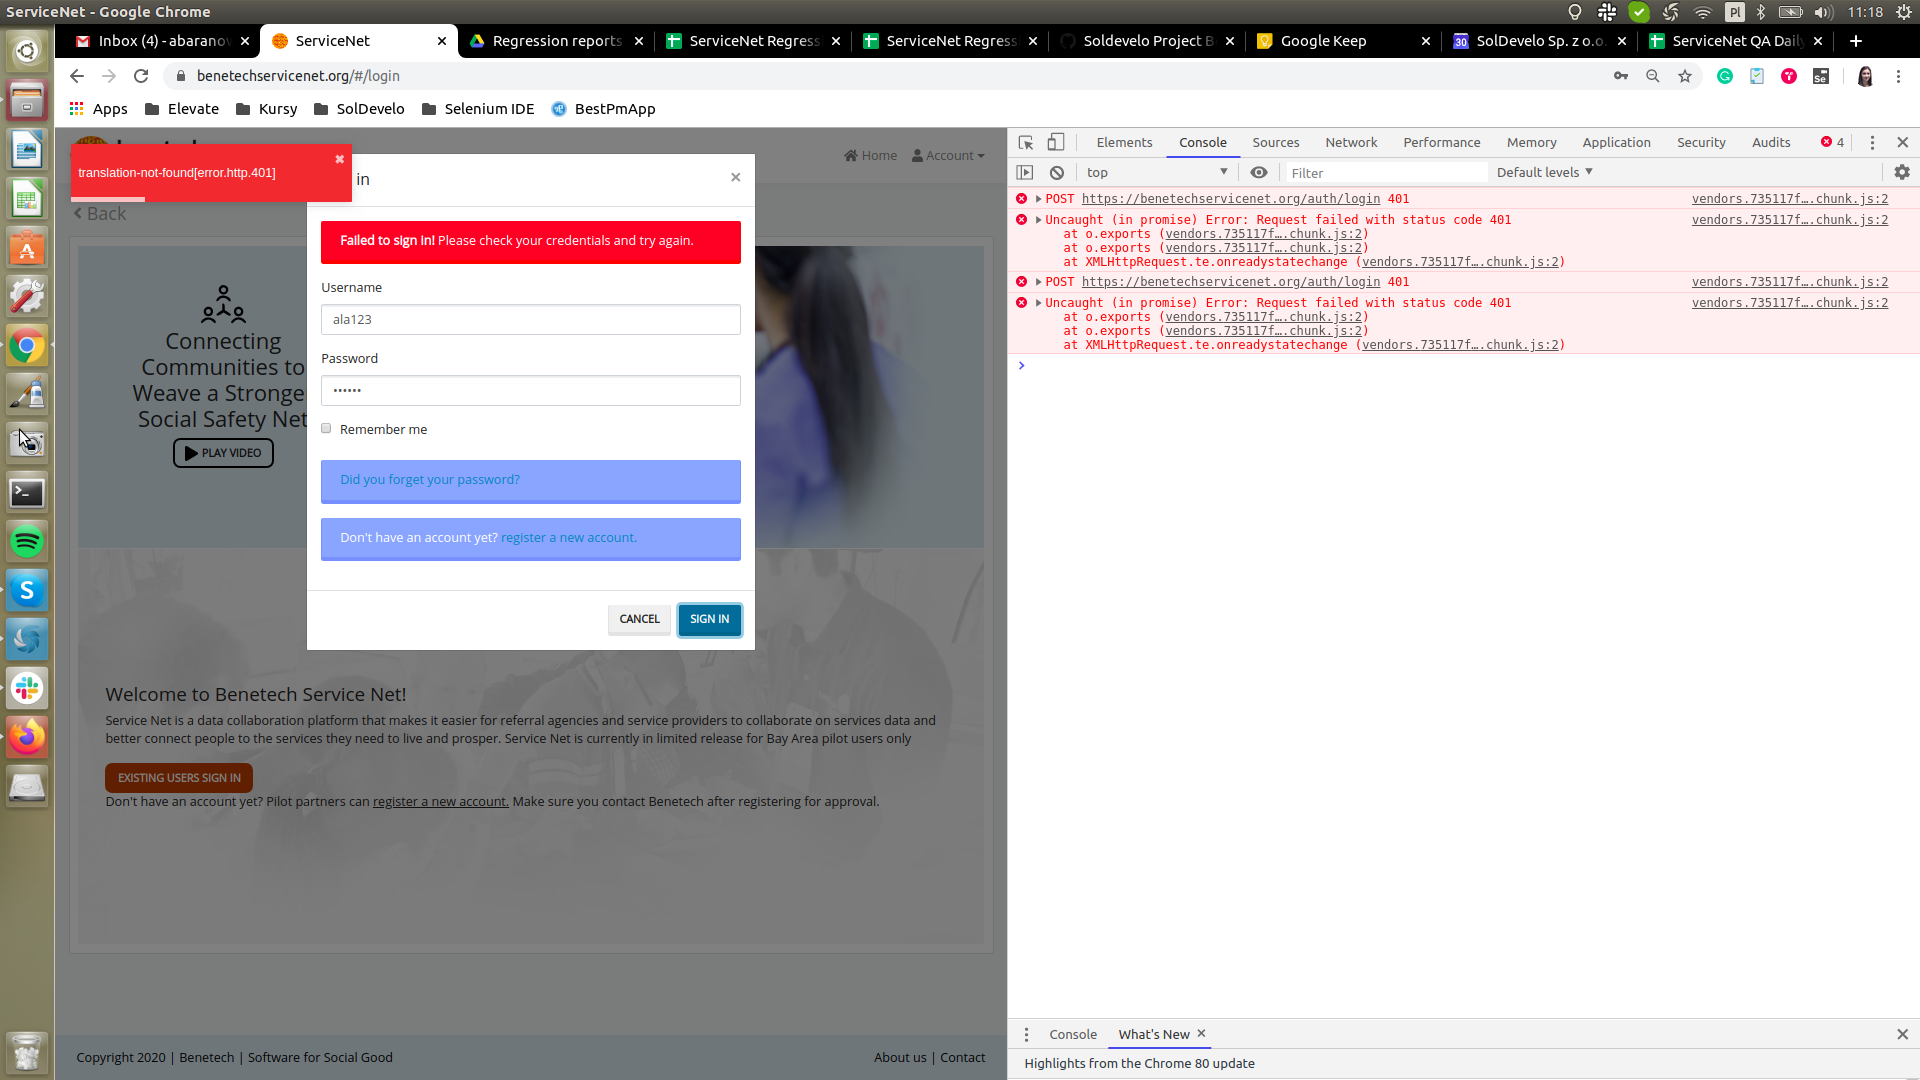Toggle the live expression eye icon

(x=1259, y=172)
